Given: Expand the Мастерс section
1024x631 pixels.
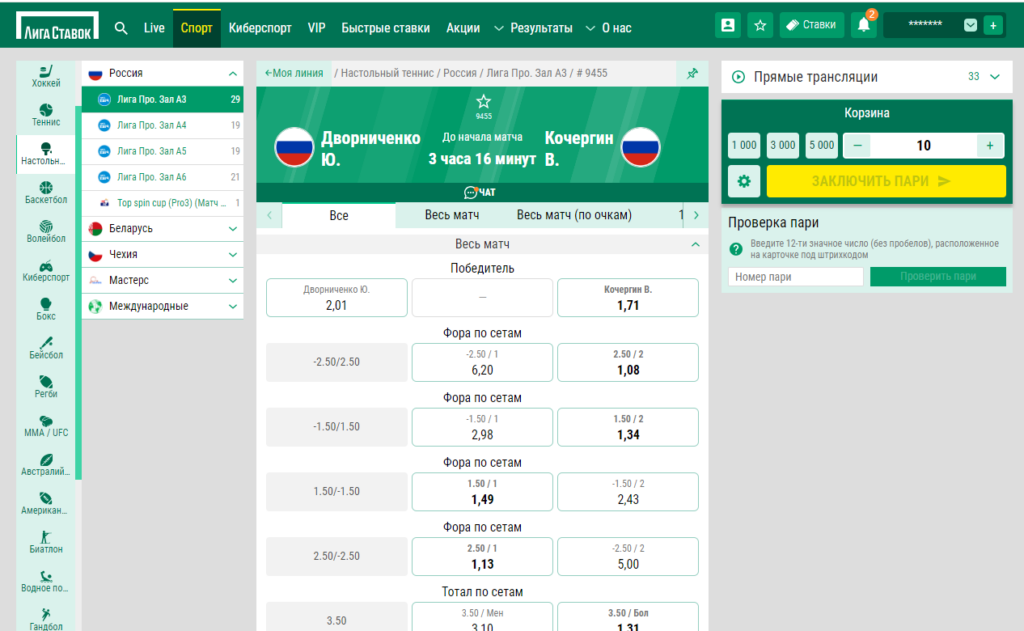Looking at the screenshot, I should point(163,280).
